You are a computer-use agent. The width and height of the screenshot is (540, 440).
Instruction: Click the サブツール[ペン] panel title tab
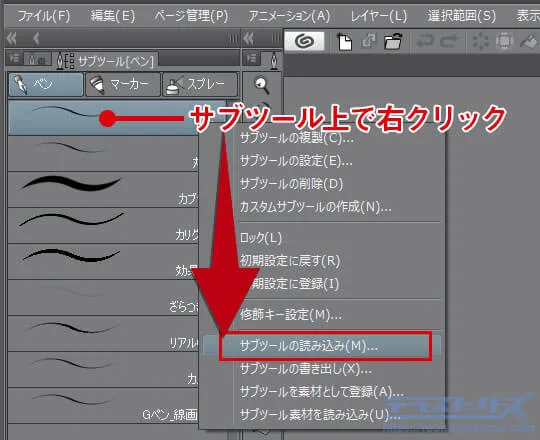[106, 61]
